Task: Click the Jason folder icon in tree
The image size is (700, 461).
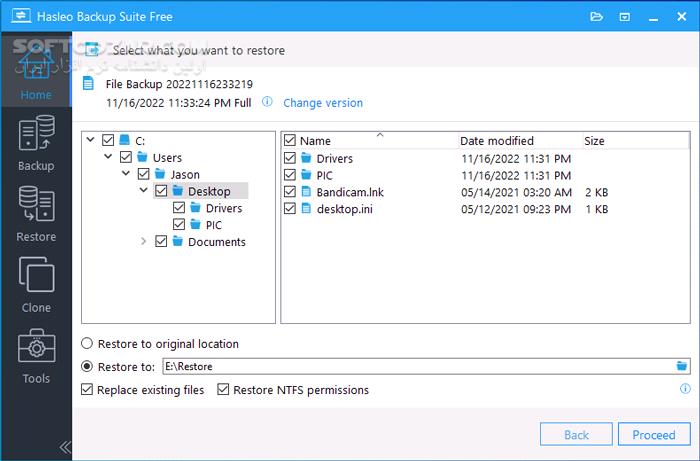Action: pyautogui.click(x=160, y=174)
